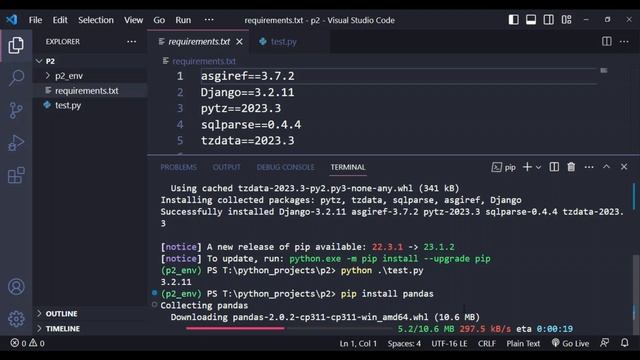Open the Run and Debug view

click(16, 143)
